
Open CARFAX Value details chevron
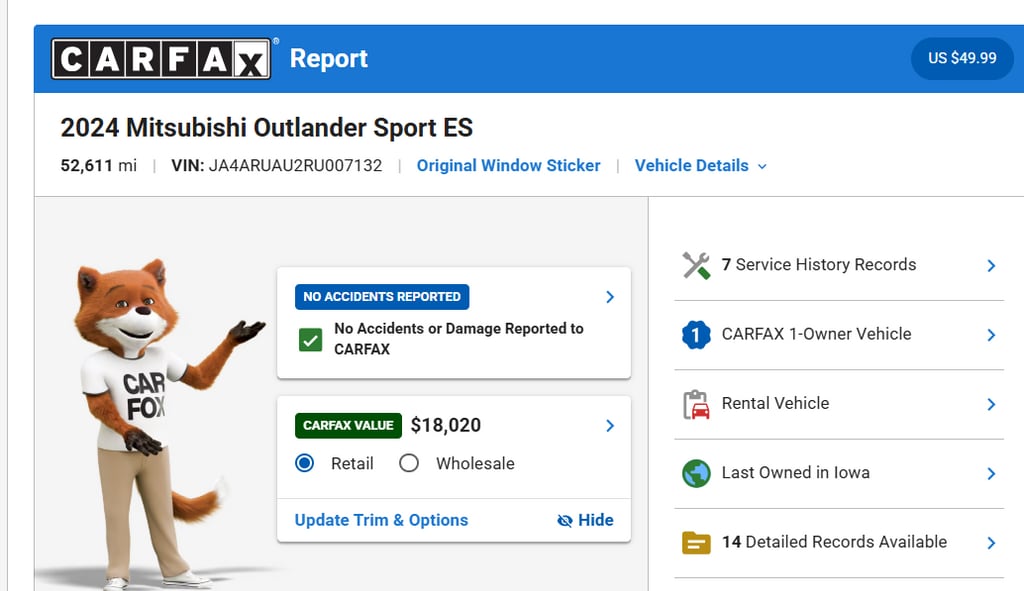[x=610, y=426]
